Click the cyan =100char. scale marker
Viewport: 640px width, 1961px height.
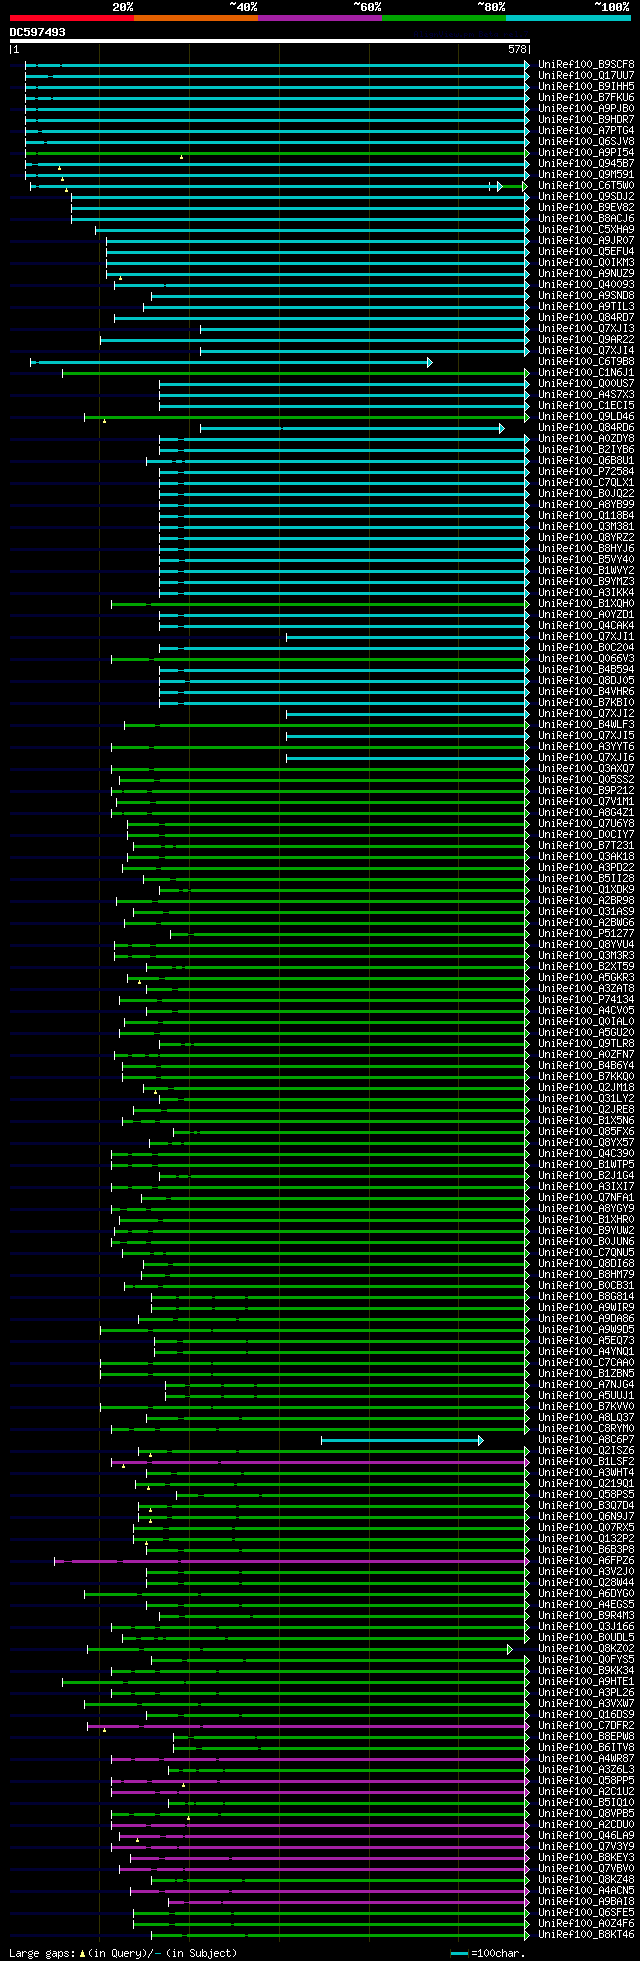[x=459, y=1952]
